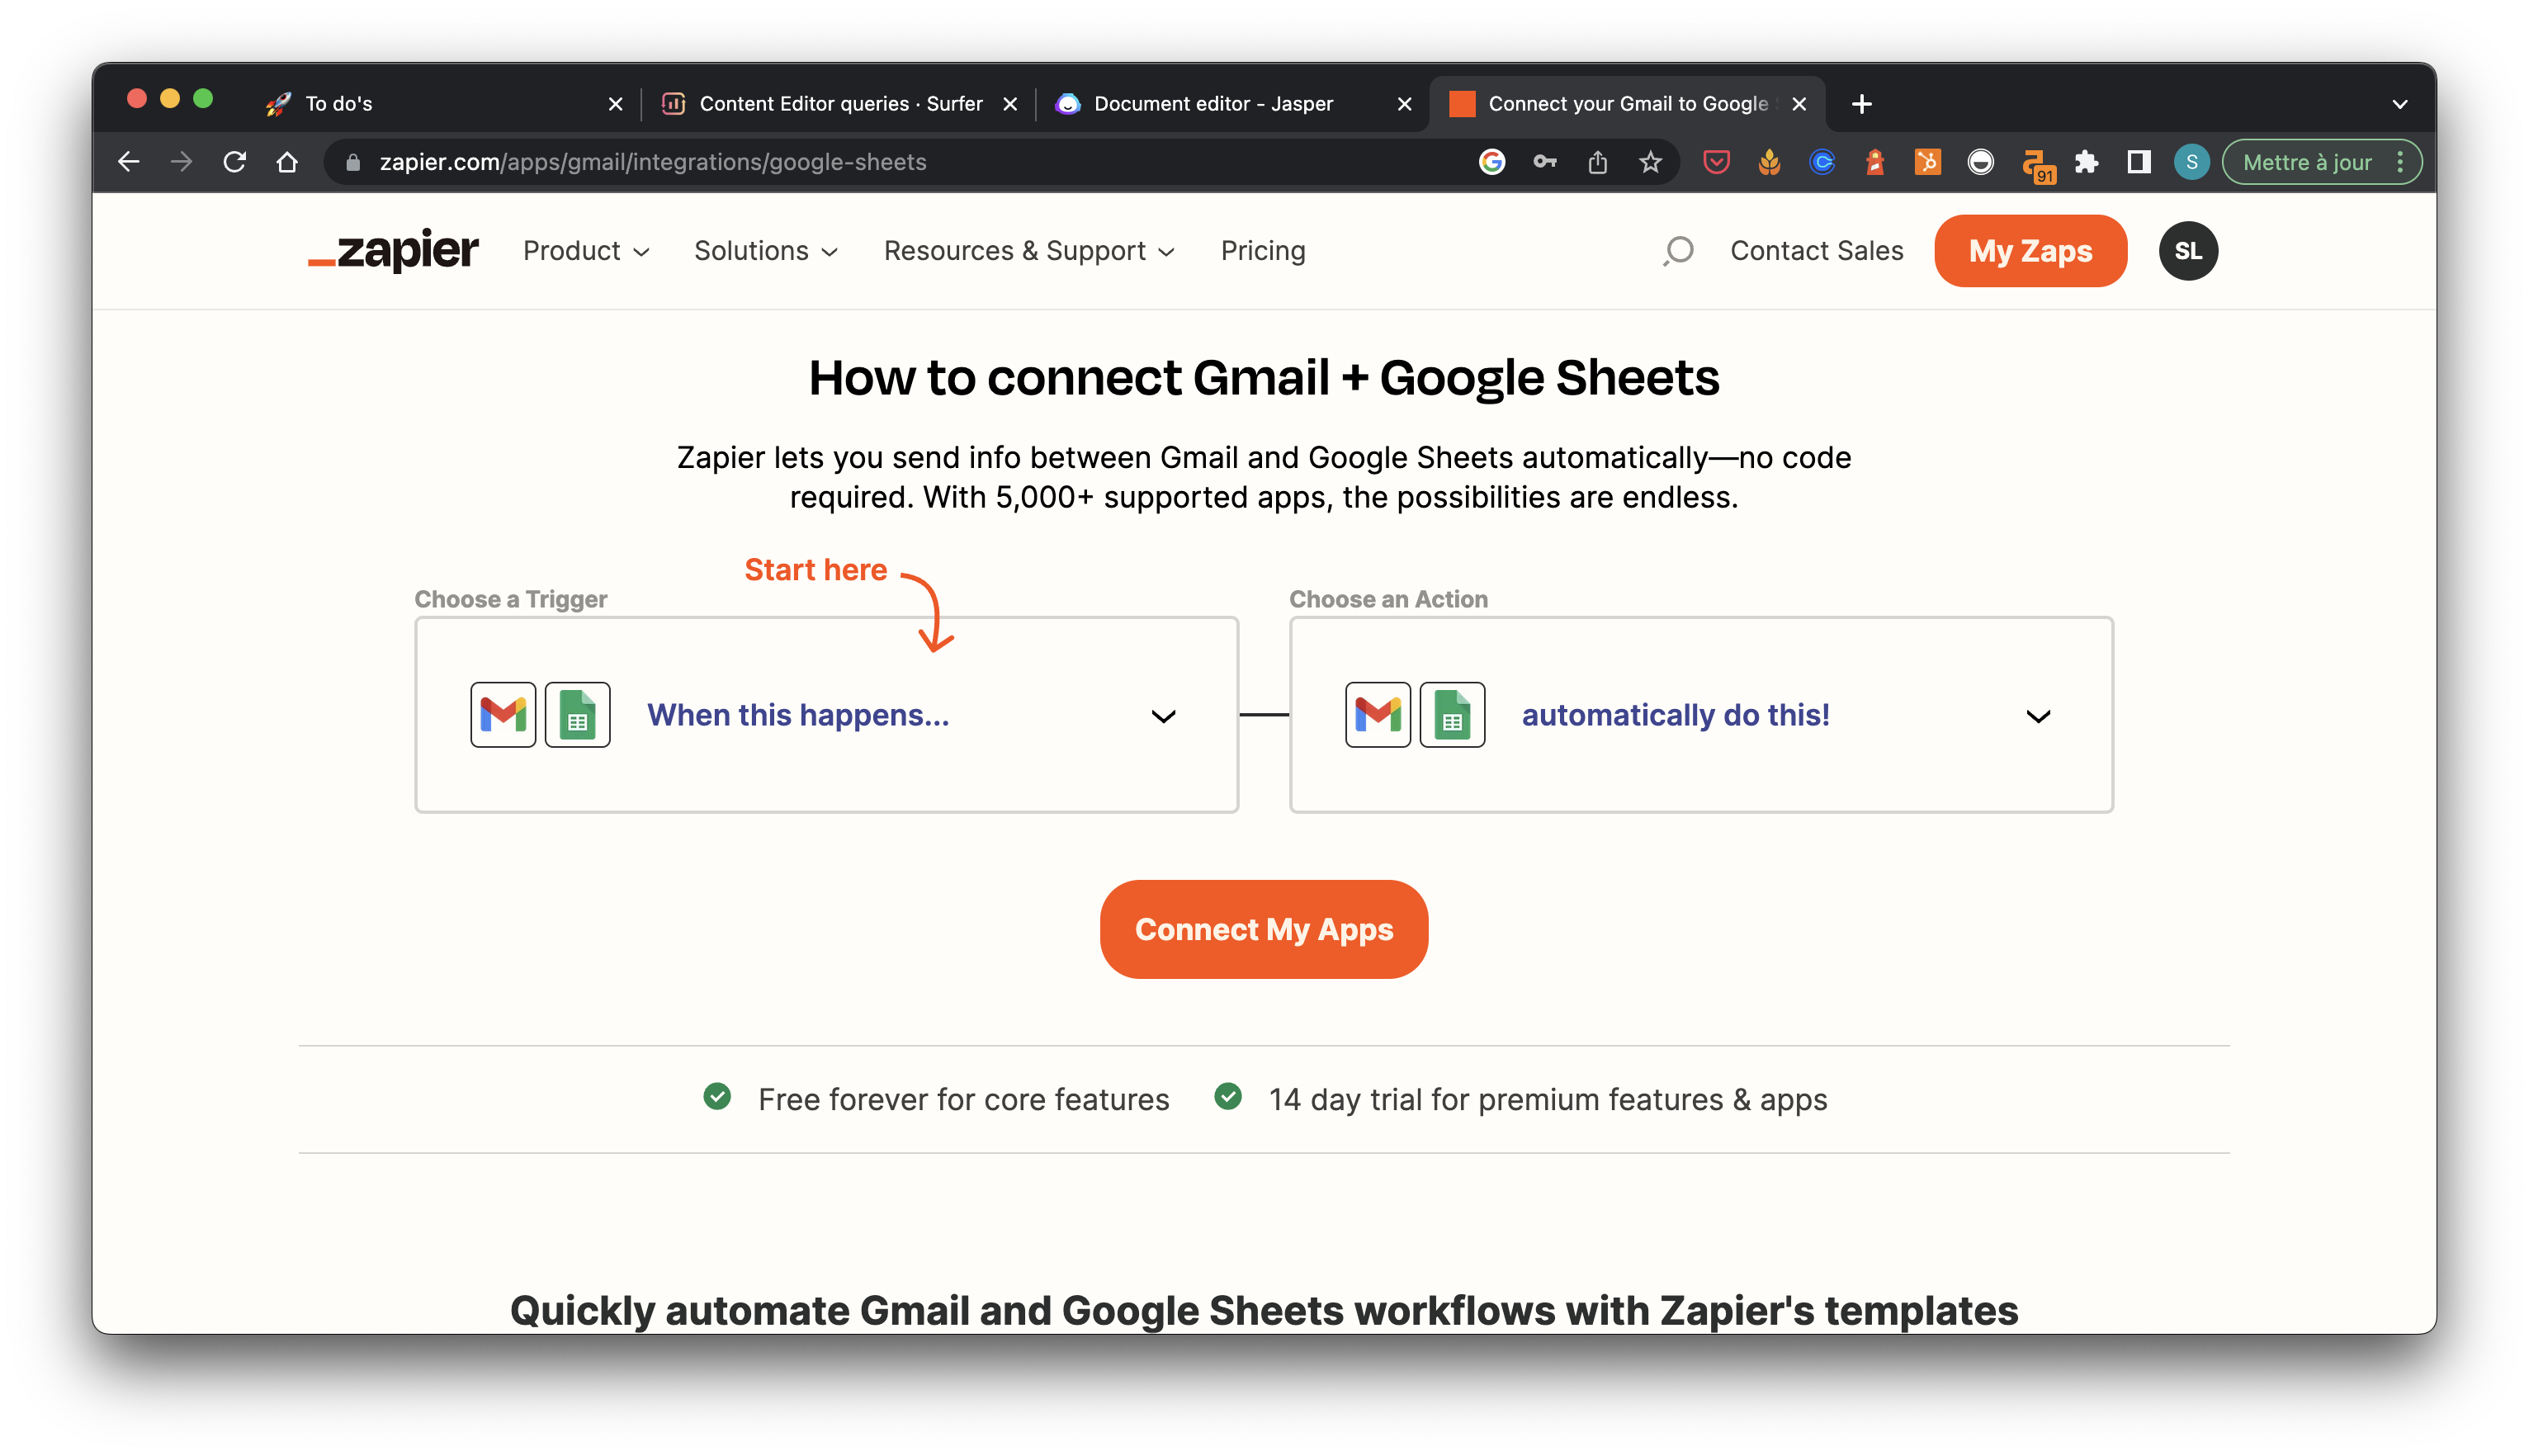The width and height of the screenshot is (2529, 1456).
Task: Open the Pocket extension icon
Action: point(1716,161)
